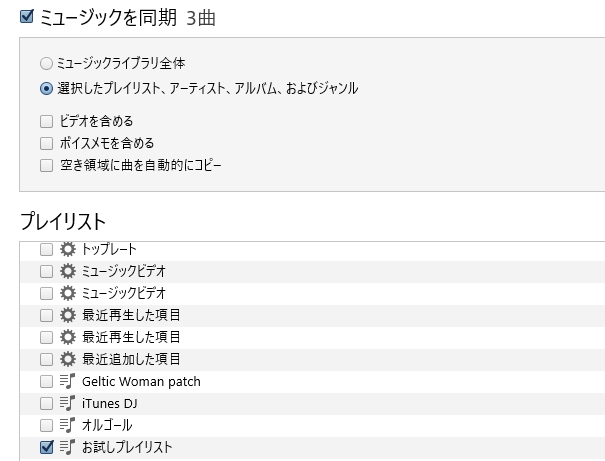Screen dimensions: 605x461
Task: Click the playlist icon beside Geltic Woman patch
Action: [x=68, y=381]
